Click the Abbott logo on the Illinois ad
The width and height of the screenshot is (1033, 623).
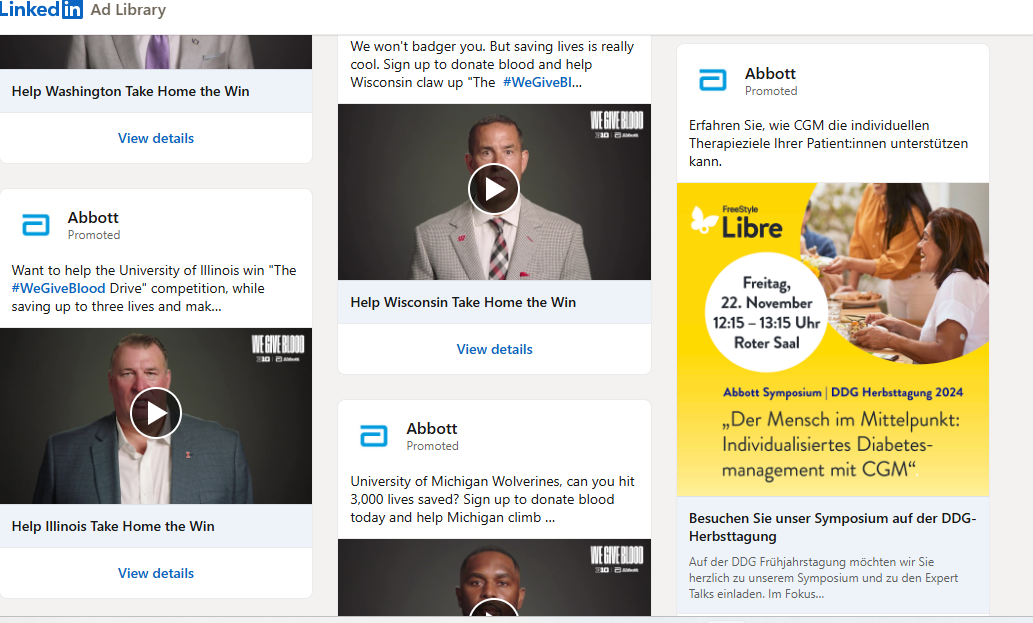point(36,225)
